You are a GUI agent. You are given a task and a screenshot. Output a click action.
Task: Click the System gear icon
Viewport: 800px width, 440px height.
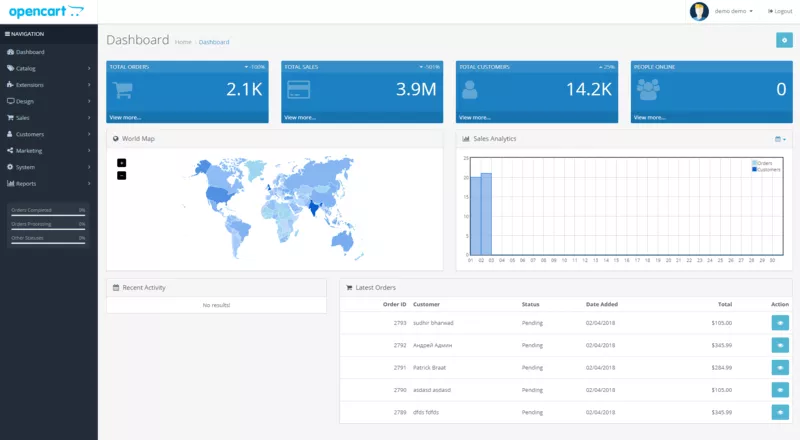(10, 167)
